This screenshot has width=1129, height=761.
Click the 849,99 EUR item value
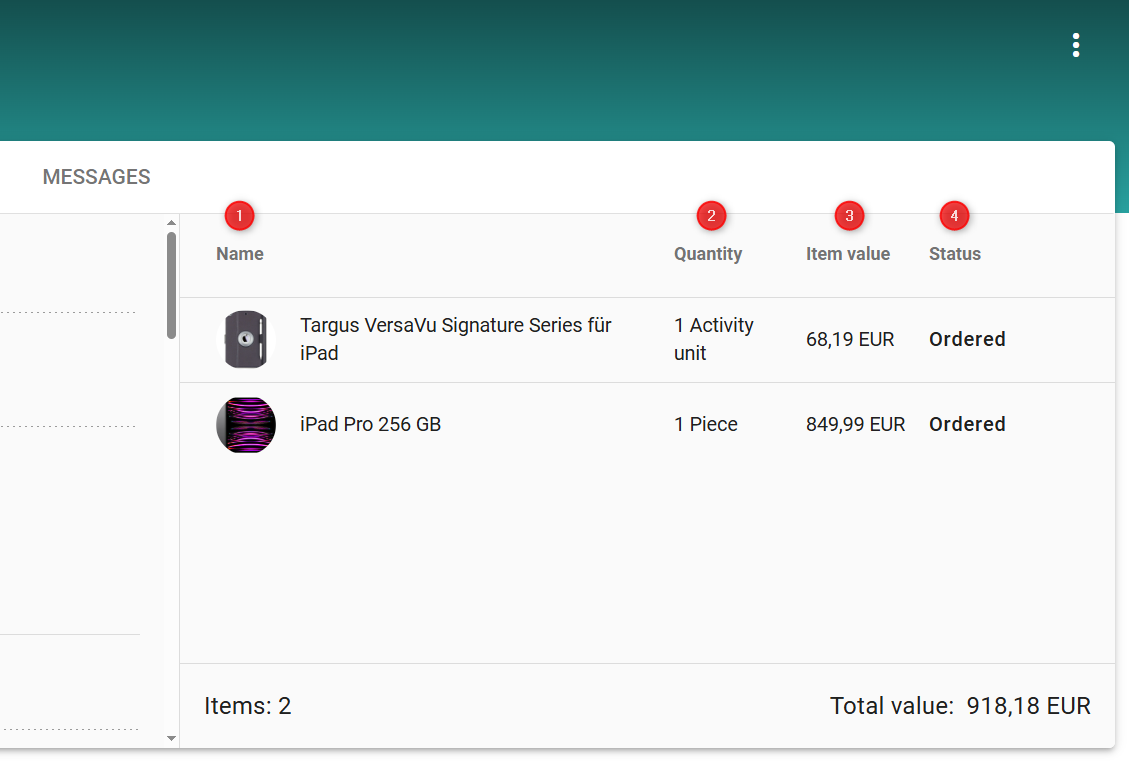coord(855,424)
